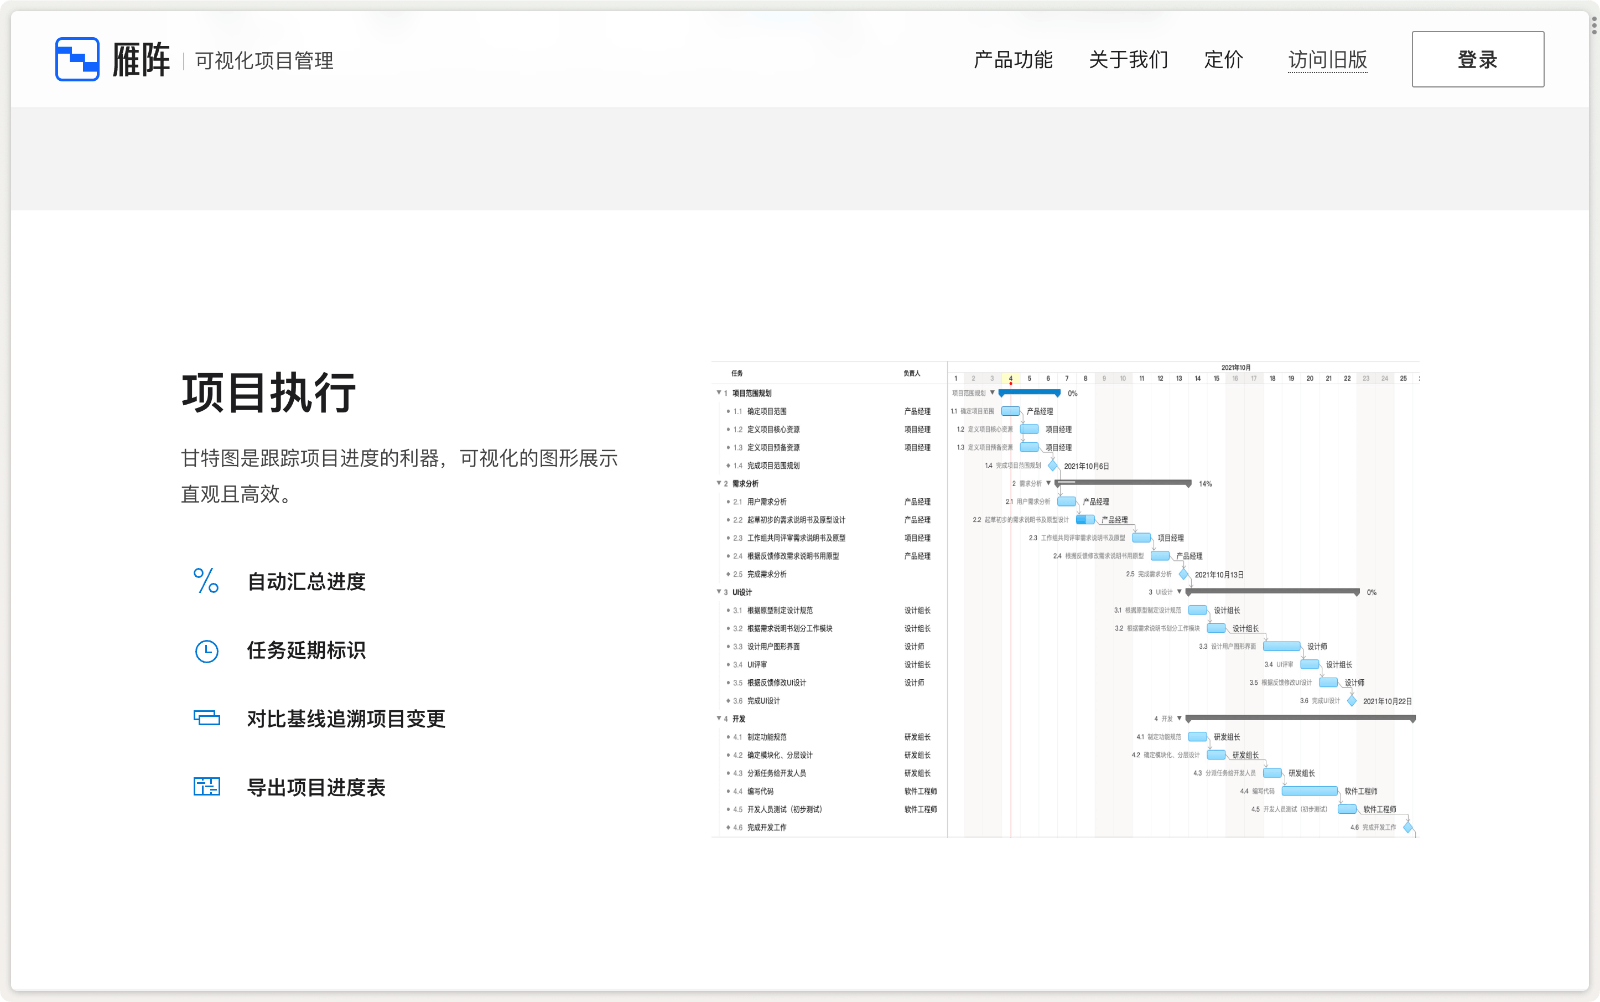Click the 雁阵 logo icon in header
Image resolution: width=1600 pixels, height=1002 pixels.
[77, 57]
